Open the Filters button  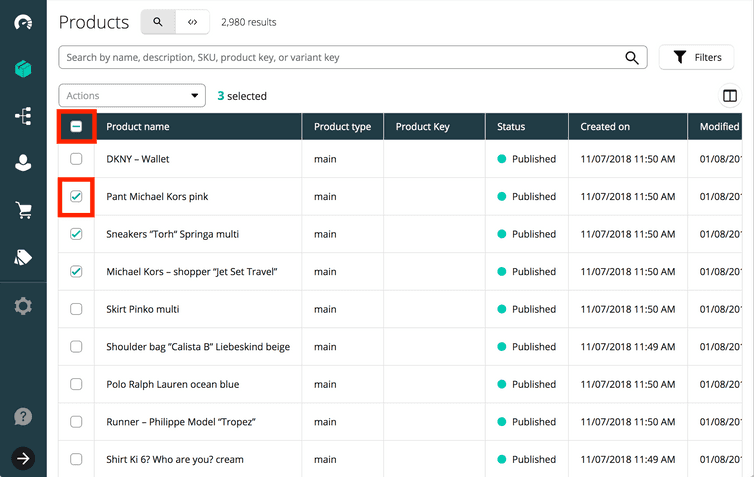697,58
